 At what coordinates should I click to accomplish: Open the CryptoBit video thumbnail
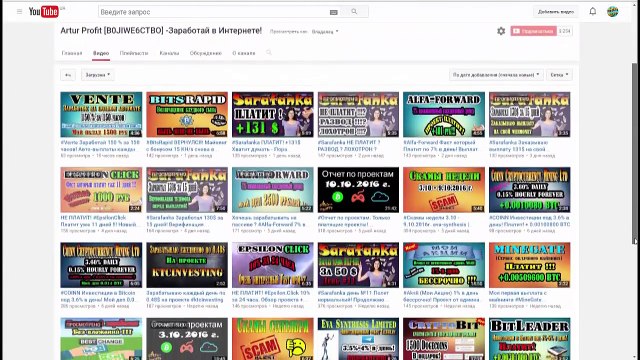coord(444,339)
